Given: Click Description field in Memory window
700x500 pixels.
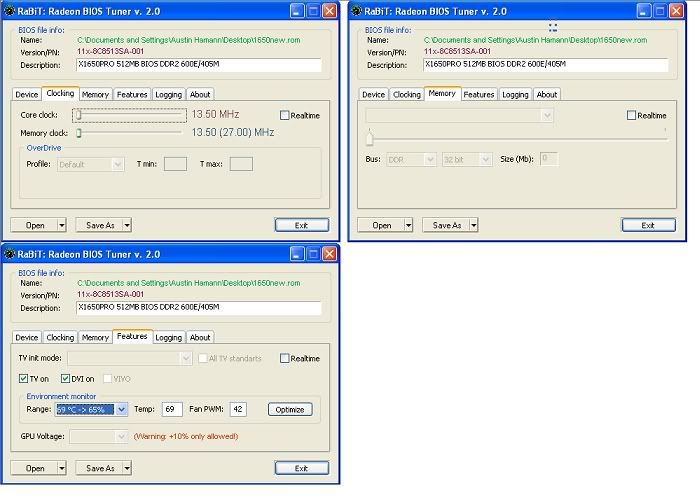Looking at the screenshot, I should pos(546,65).
